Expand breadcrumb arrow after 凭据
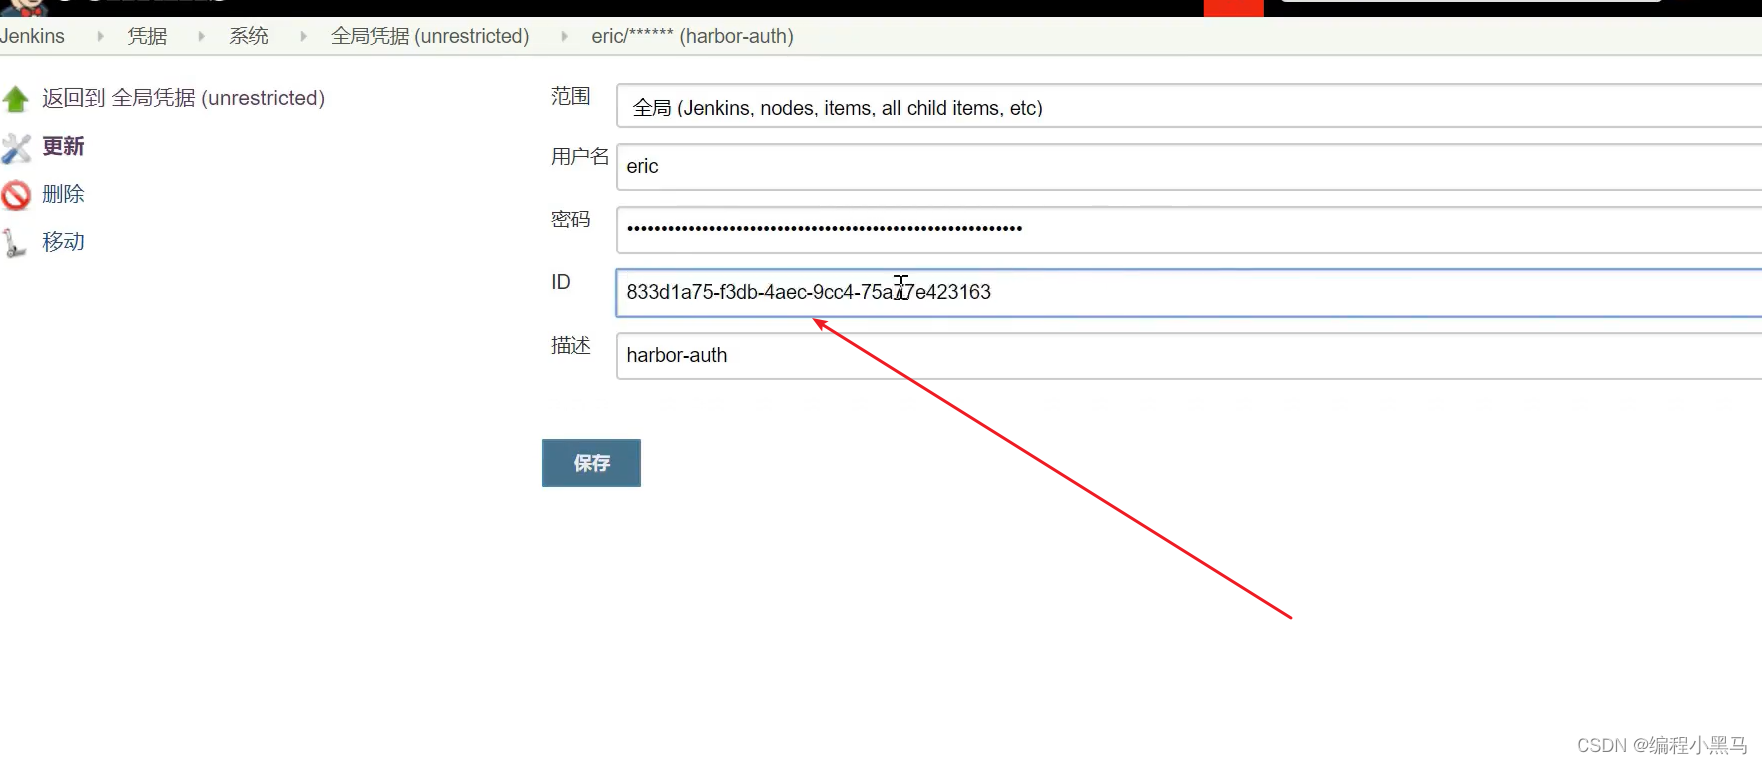Screen dimensions: 1762x764 click(201, 36)
